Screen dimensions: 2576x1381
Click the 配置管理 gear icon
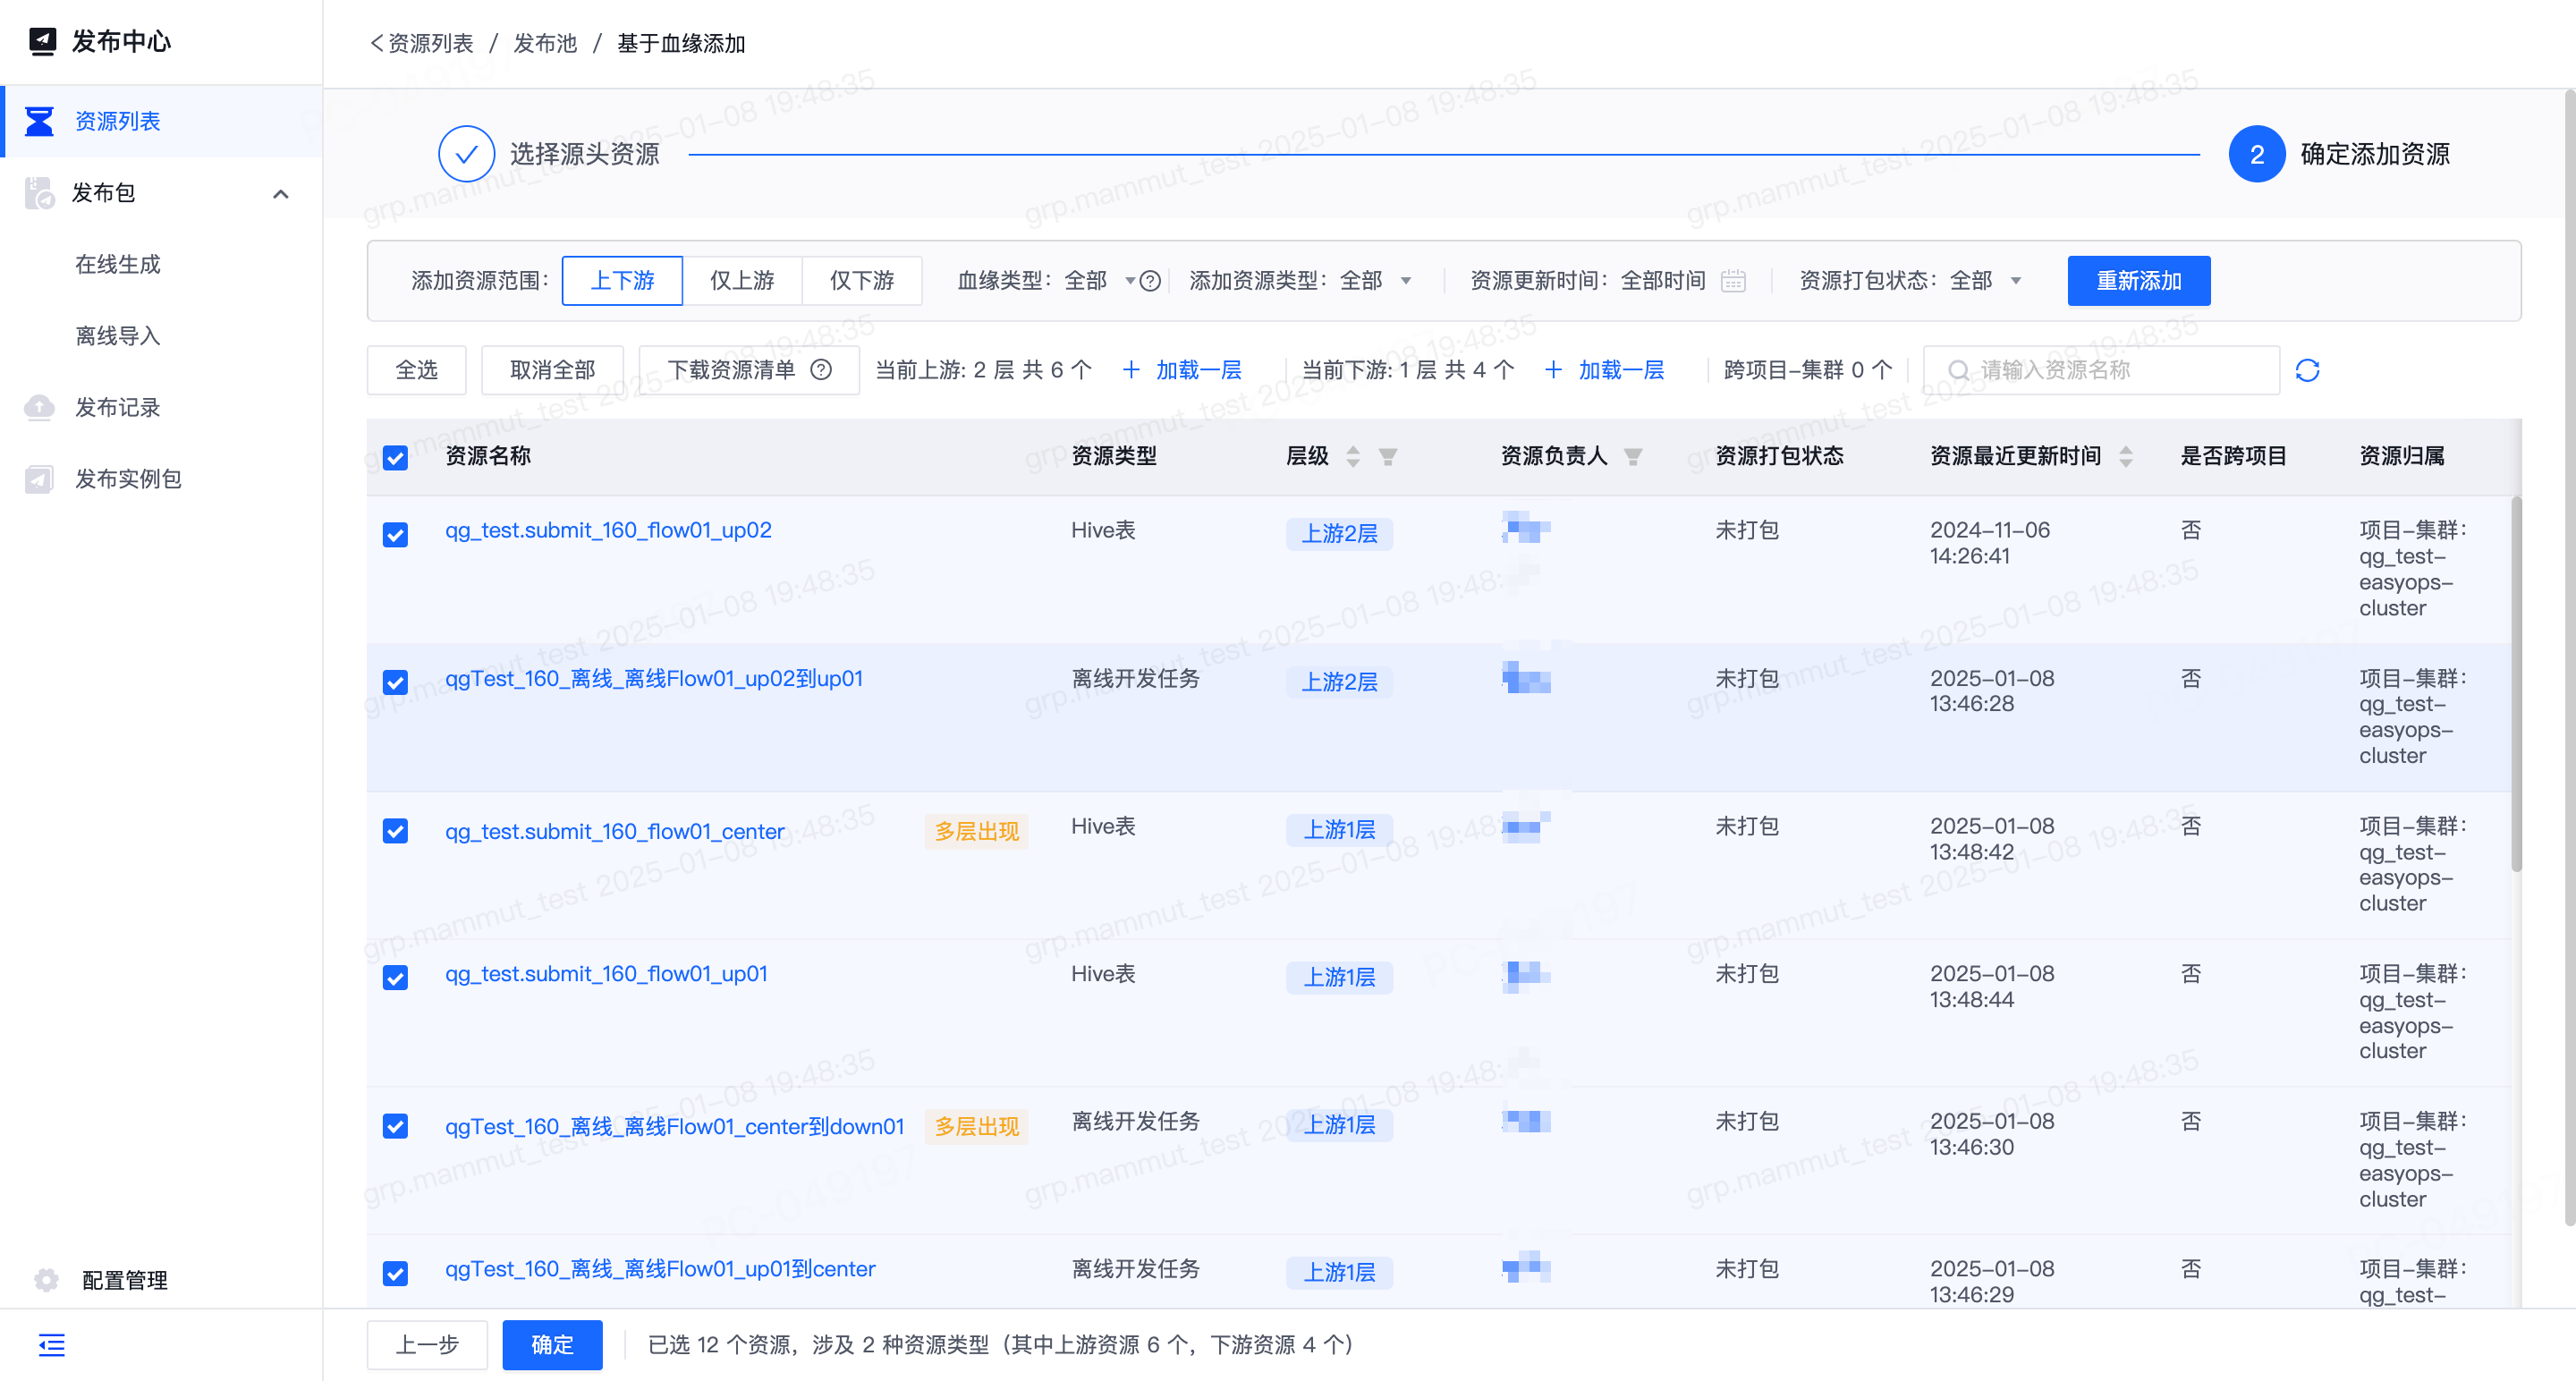point(46,1280)
